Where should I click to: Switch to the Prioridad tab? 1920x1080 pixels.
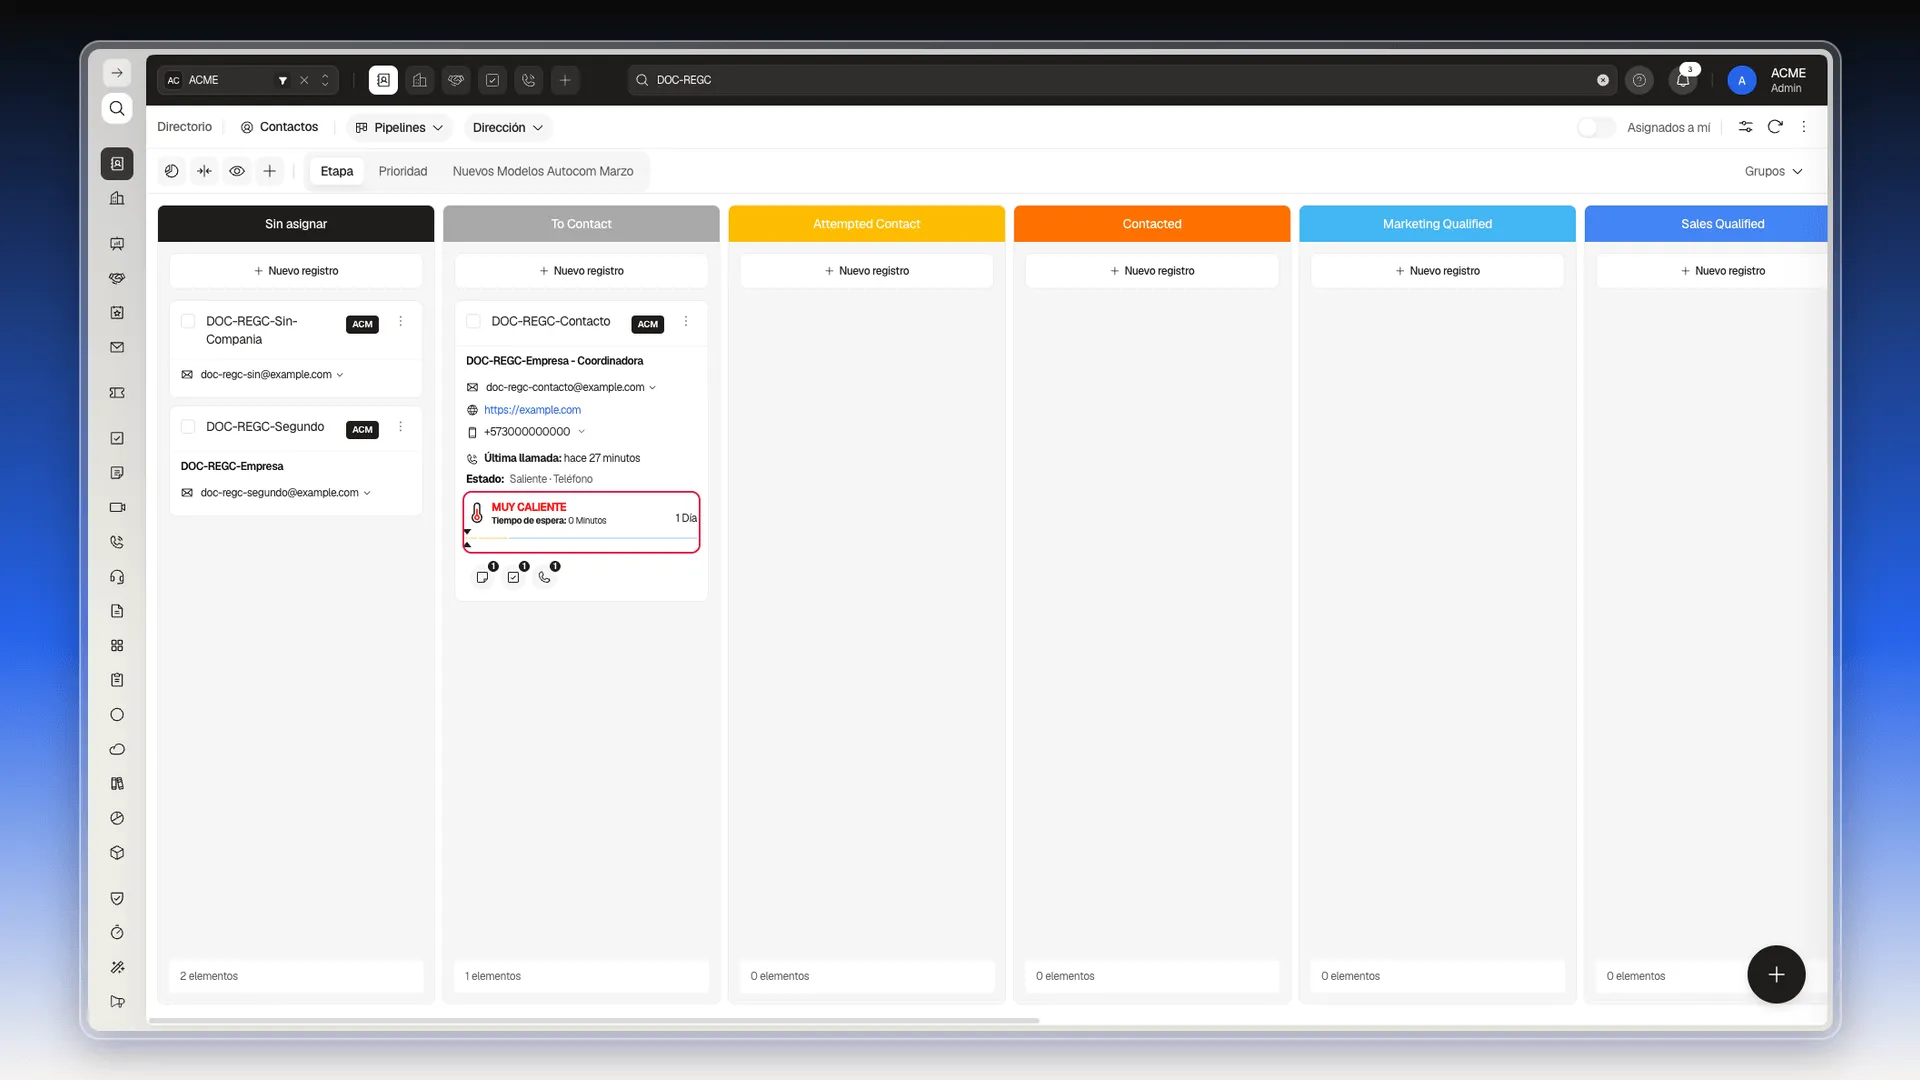pyautogui.click(x=403, y=171)
